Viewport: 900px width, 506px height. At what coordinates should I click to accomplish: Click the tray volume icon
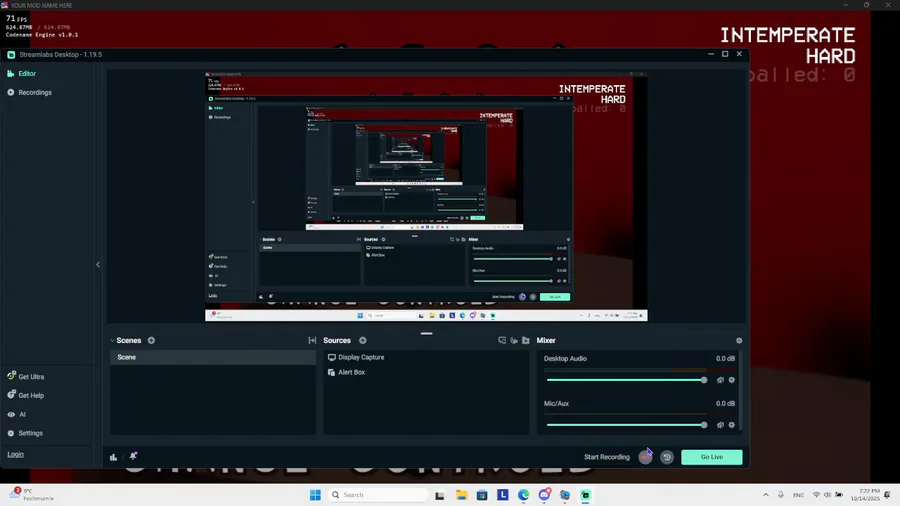point(827,495)
